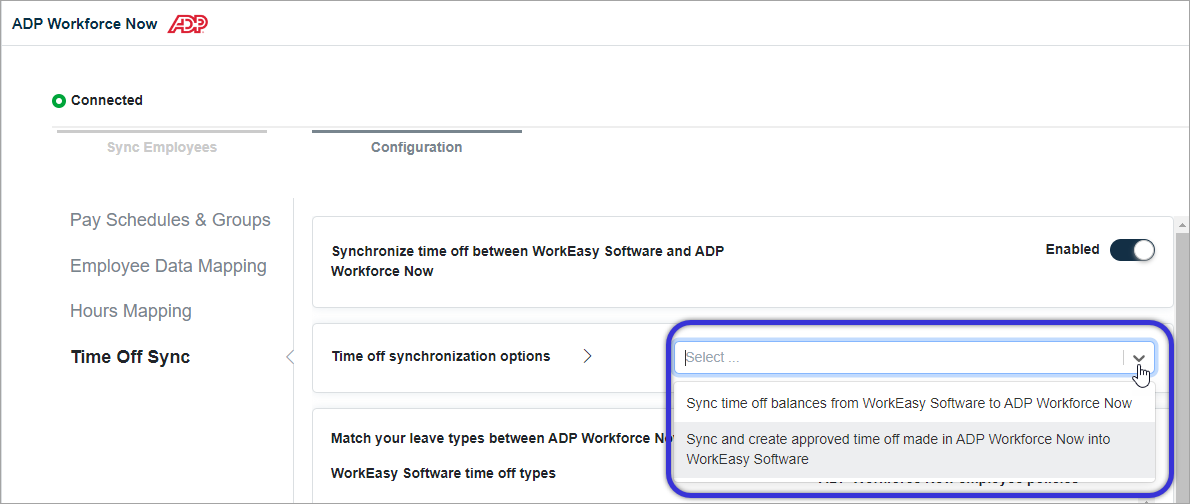Click the Enabled label text

[x=1072, y=249]
